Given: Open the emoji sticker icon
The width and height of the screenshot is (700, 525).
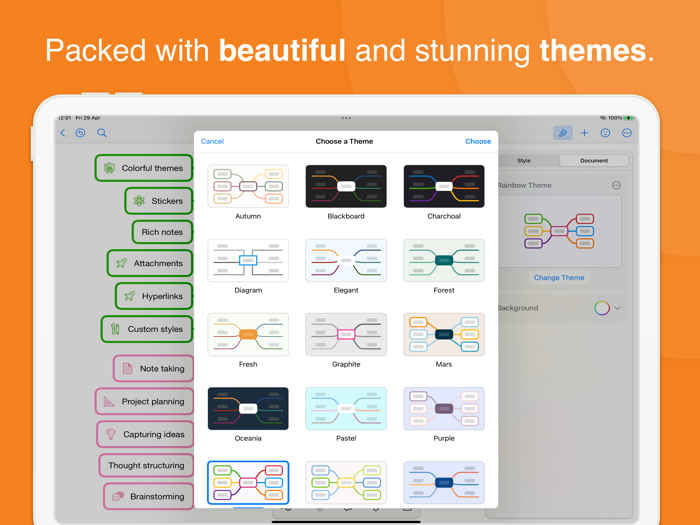Looking at the screenshot, I should point(605,133).
